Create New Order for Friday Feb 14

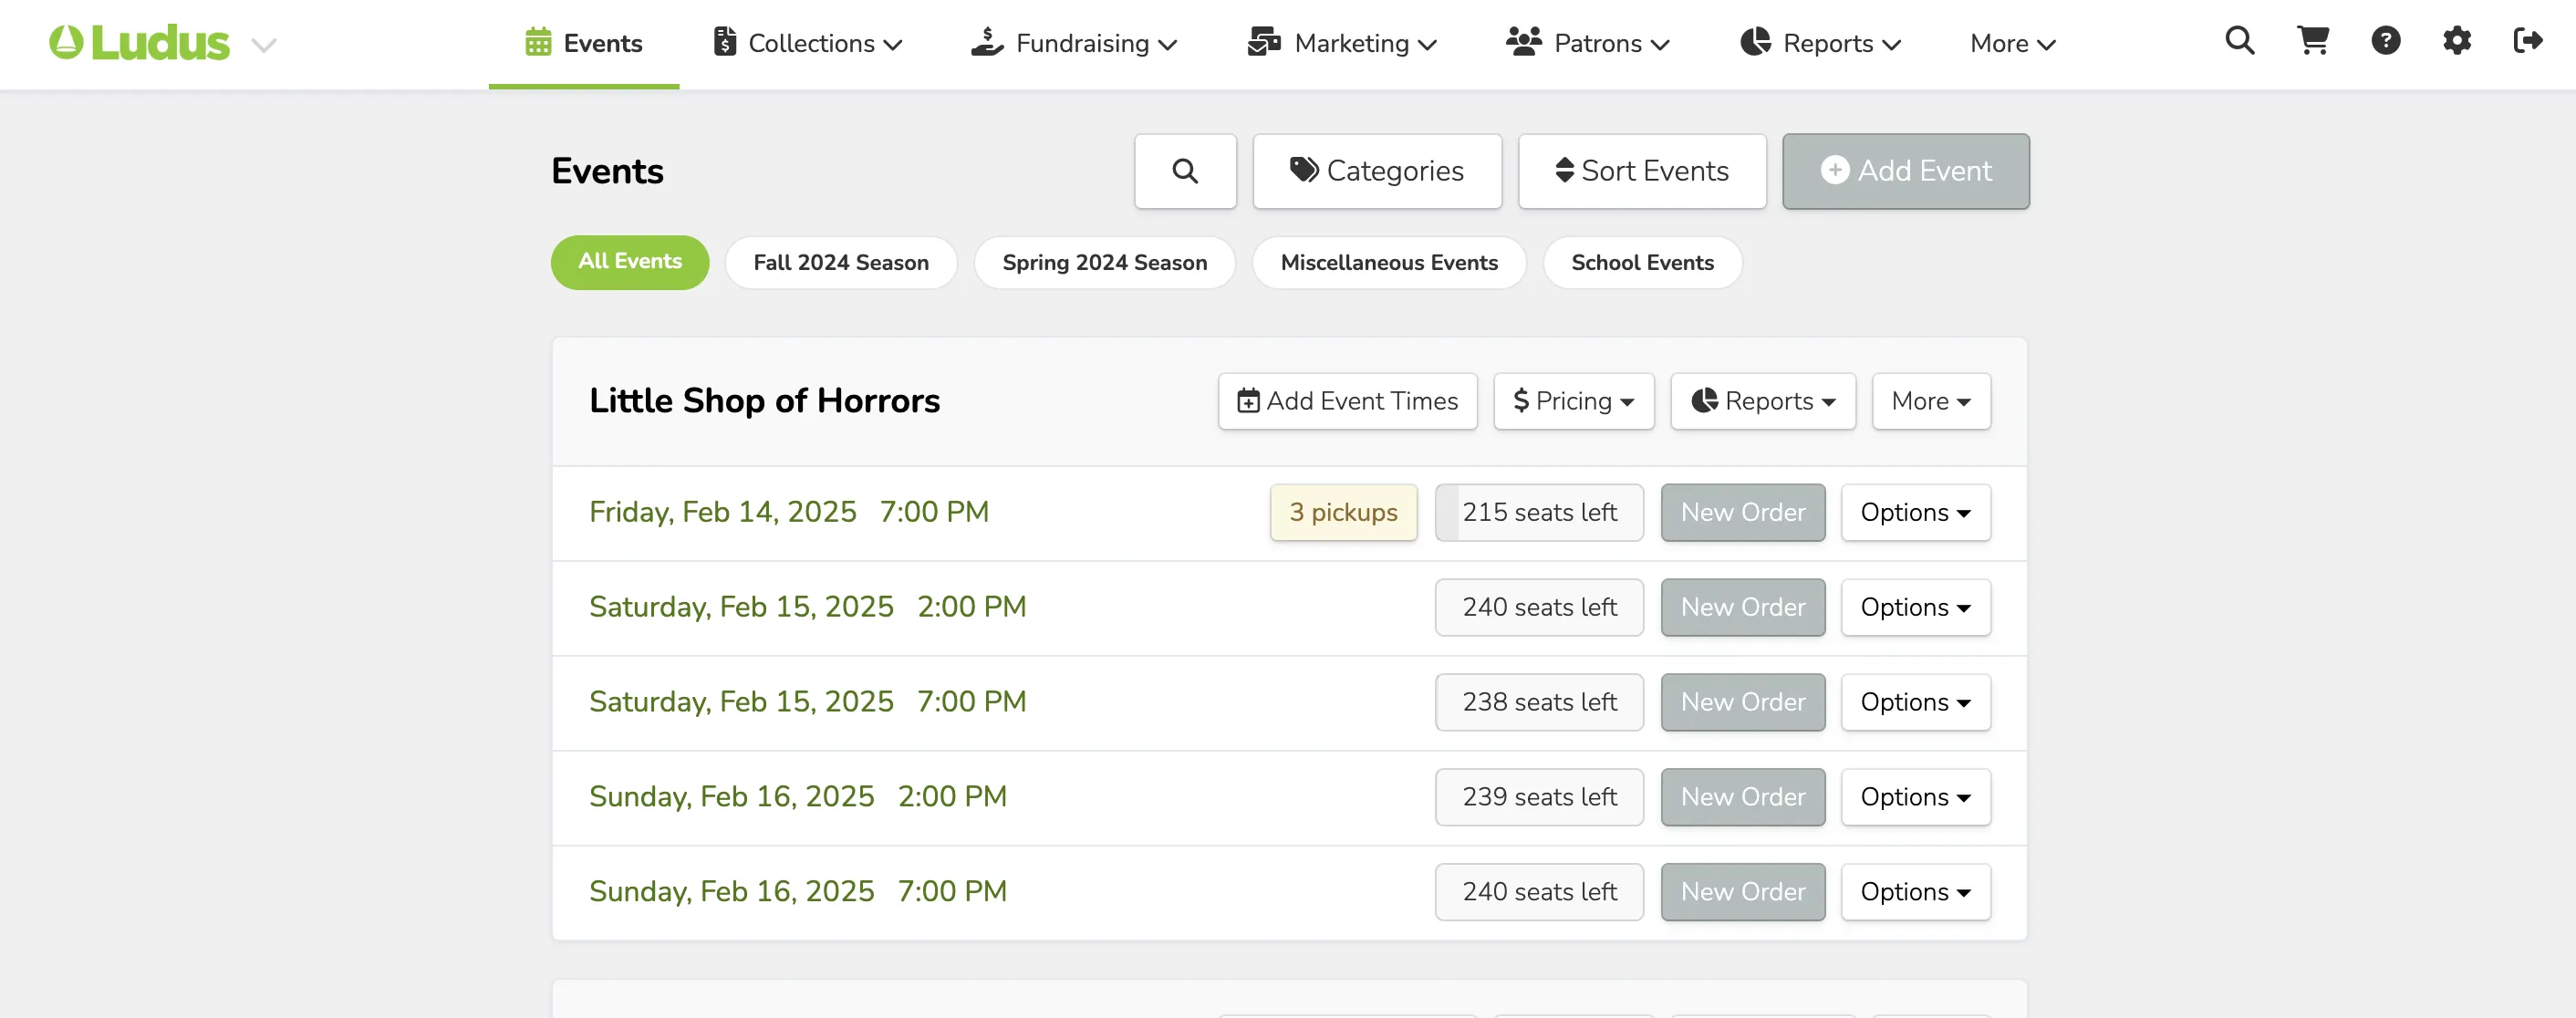(1743, 512)
